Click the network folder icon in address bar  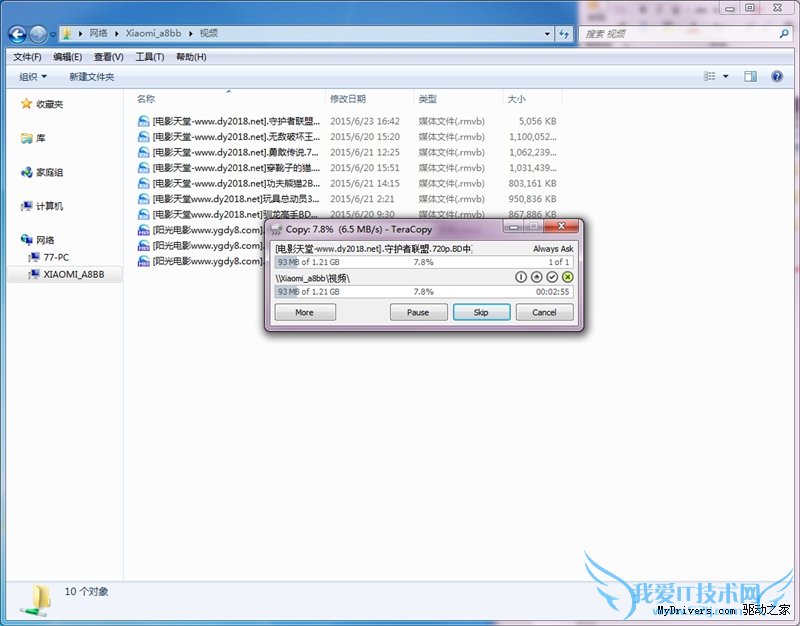tap(66, 34)
